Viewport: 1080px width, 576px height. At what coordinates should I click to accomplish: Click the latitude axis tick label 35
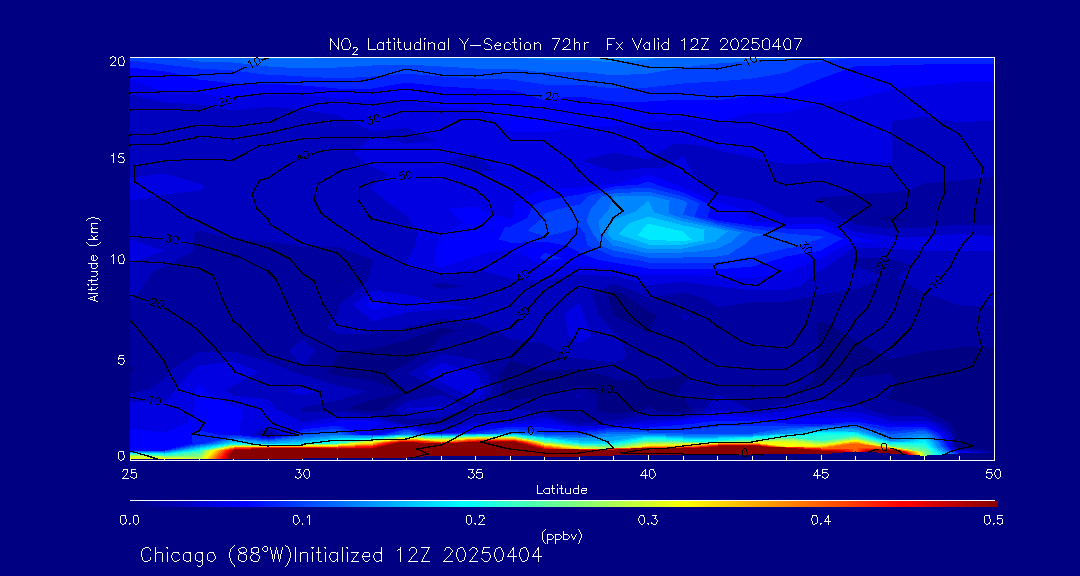click(x=475, y=473)
